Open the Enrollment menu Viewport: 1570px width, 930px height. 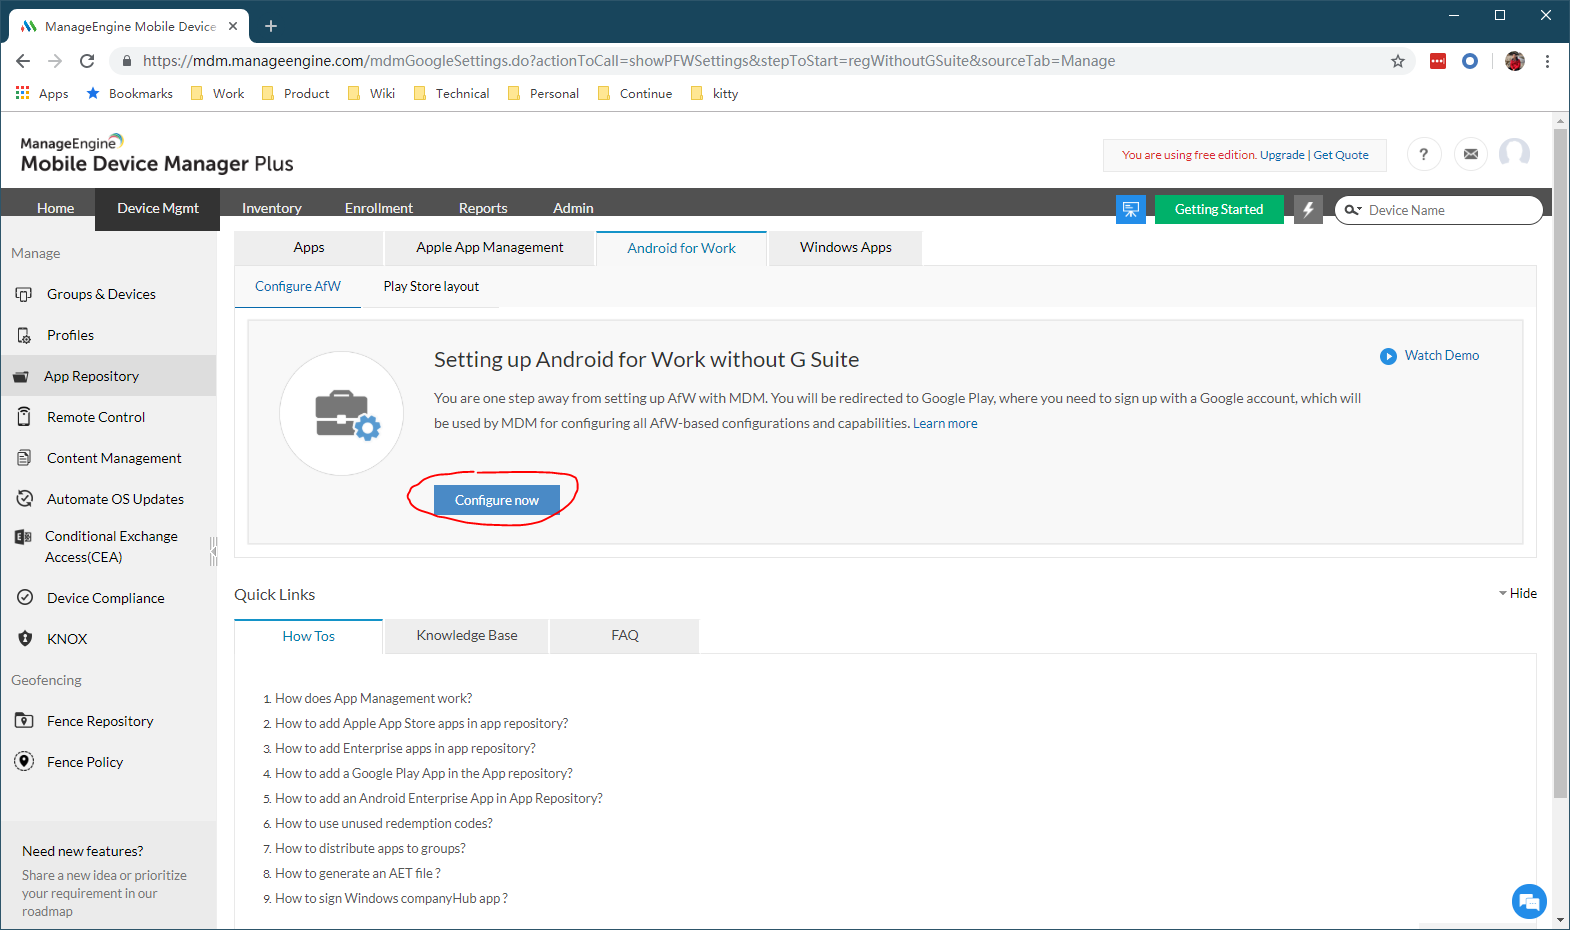tap(378, 208)
